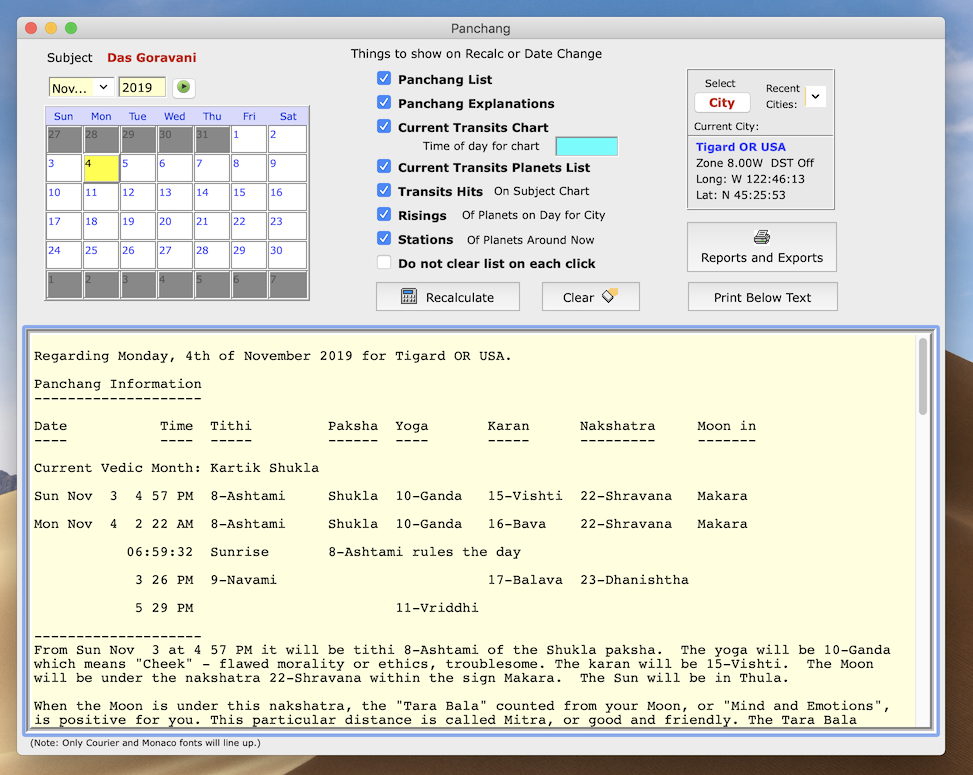Toggle the Panchang List checkbox
973x775 pixels.
pyautogui.click(x=384, y=79)
